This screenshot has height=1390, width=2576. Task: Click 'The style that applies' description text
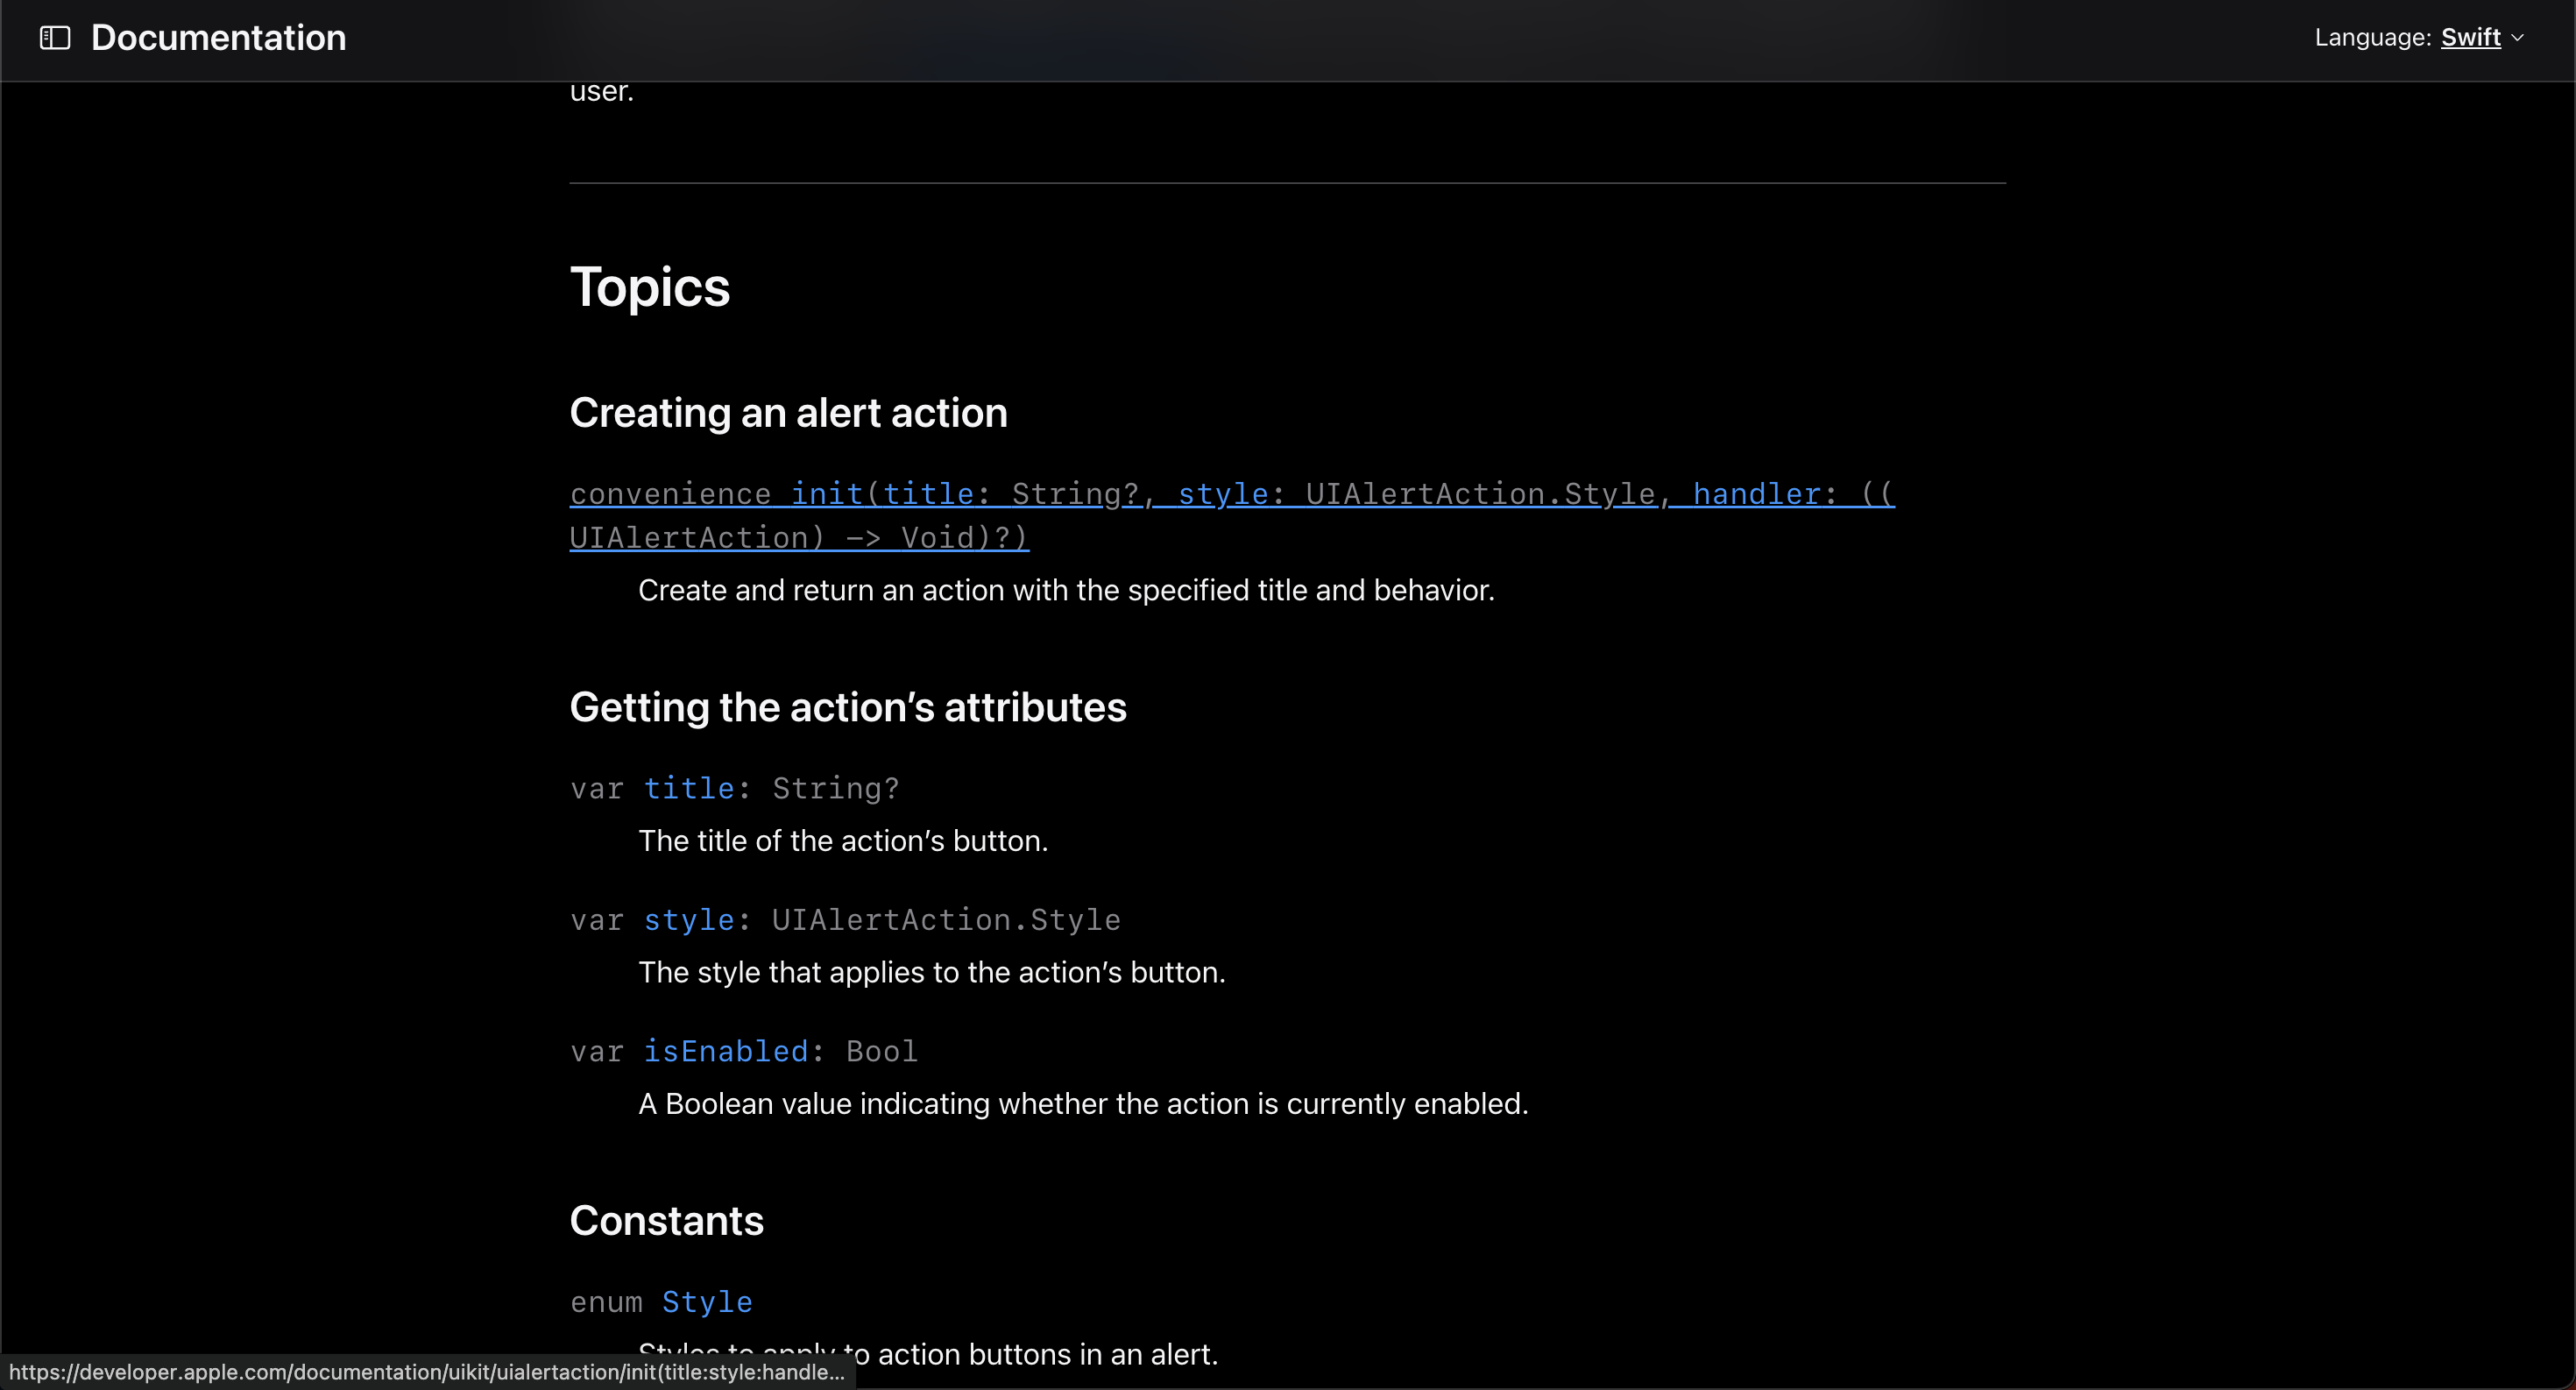point(931,973)
